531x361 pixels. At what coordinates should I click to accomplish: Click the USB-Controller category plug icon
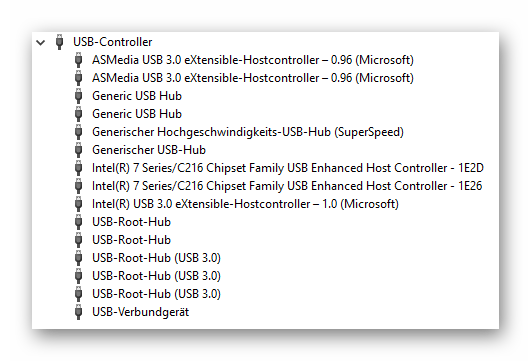tap(60, 42)
